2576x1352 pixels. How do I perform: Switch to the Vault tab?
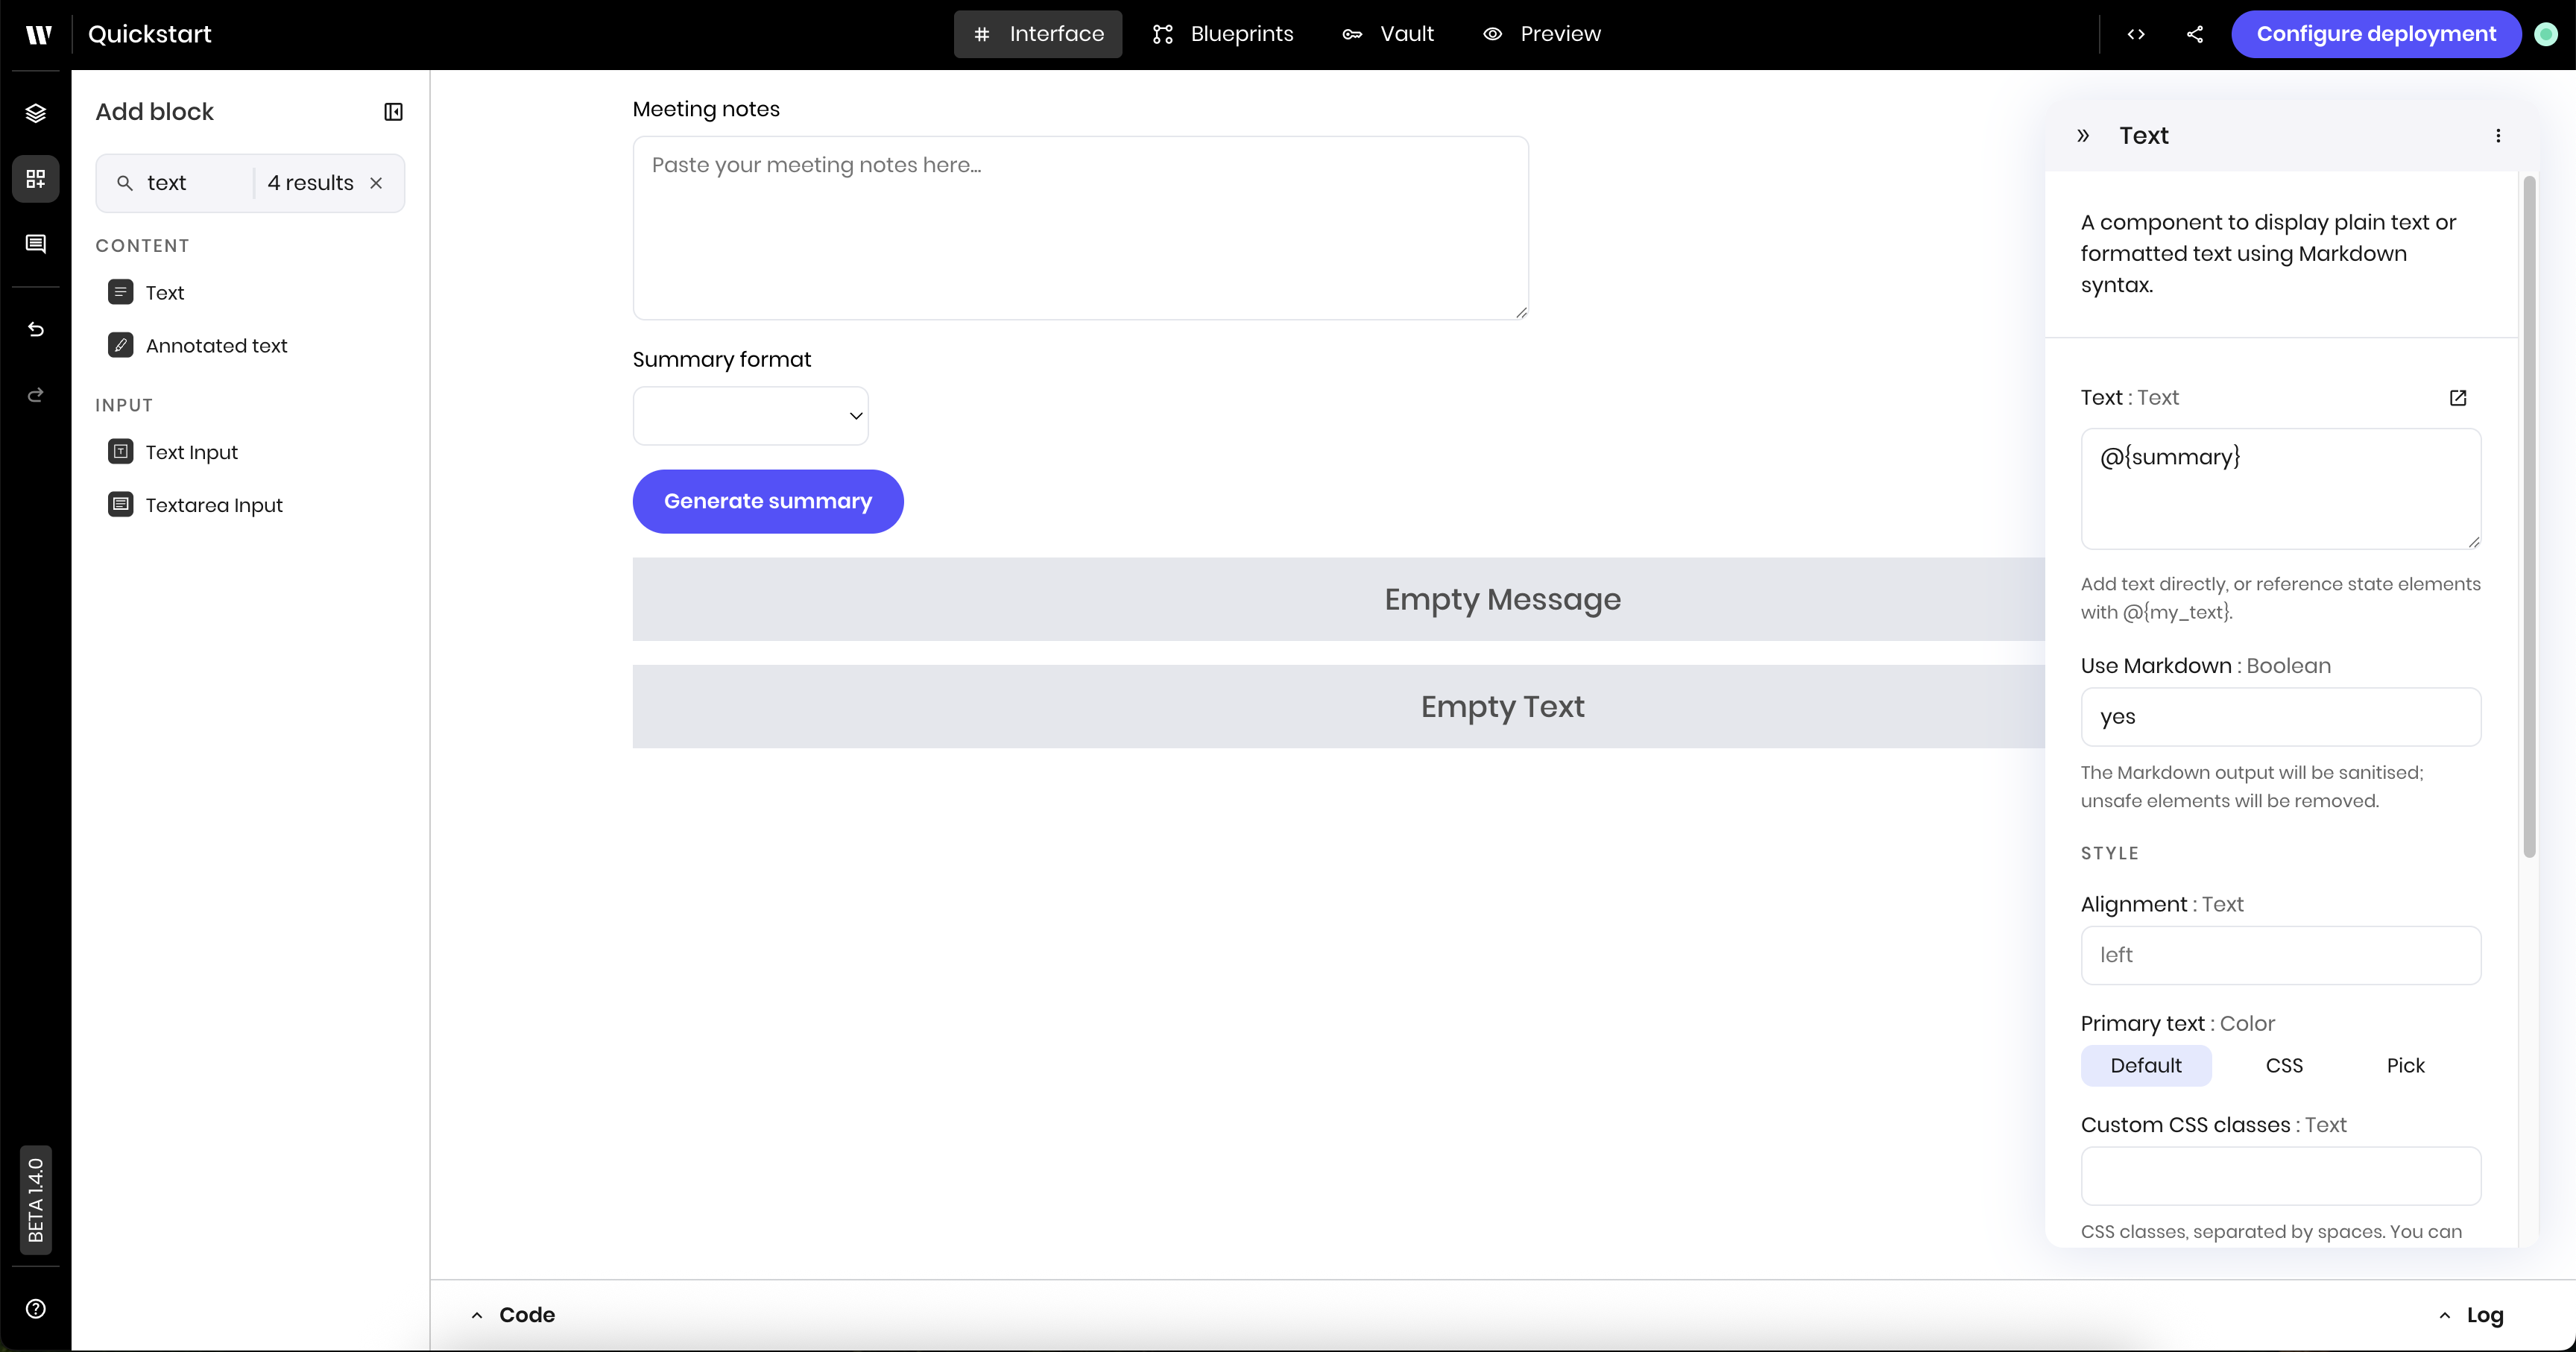pos(1388,34)
